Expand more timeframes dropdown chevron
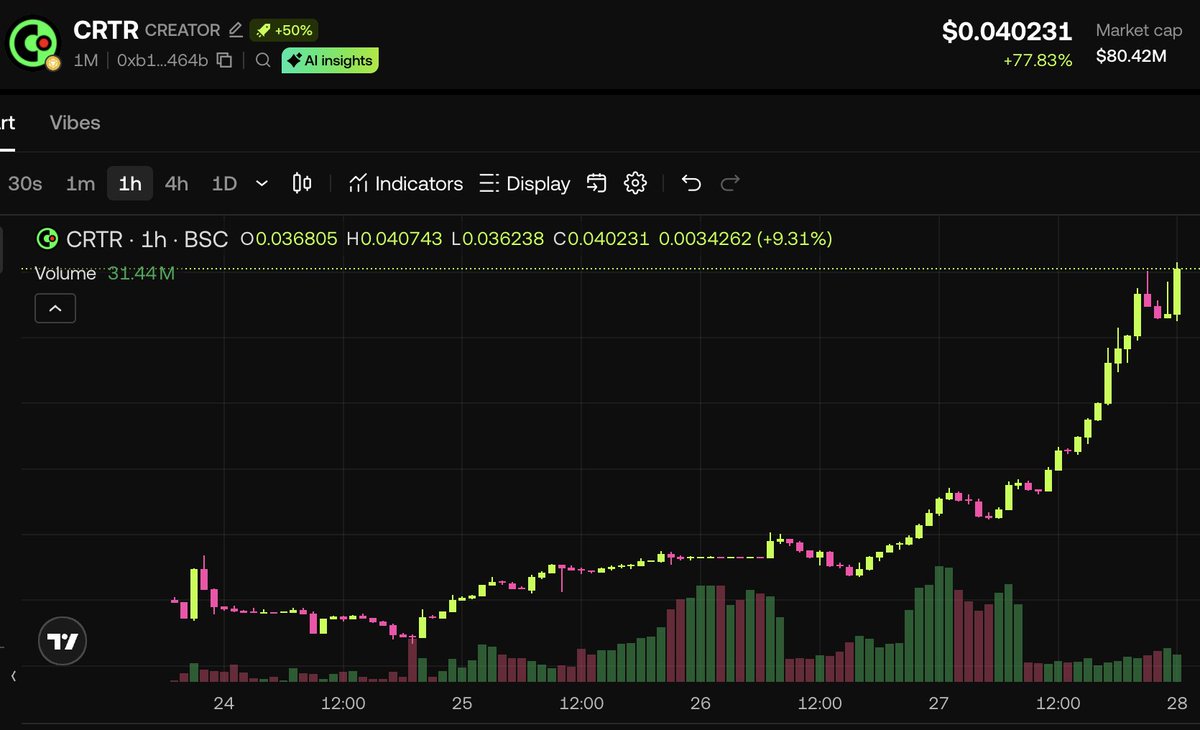 click(262, 184)
